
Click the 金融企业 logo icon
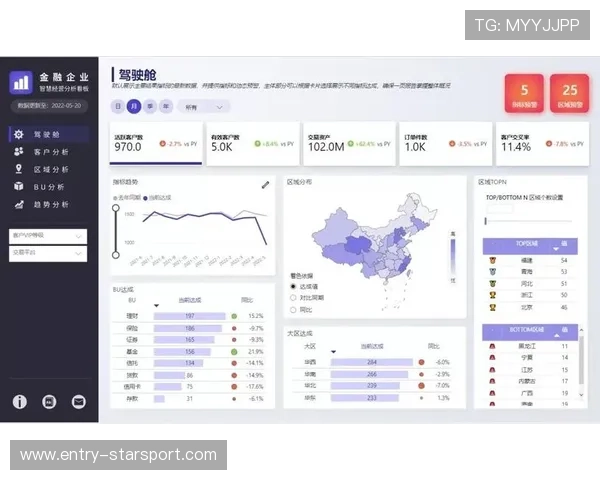[x=21, y=83]
